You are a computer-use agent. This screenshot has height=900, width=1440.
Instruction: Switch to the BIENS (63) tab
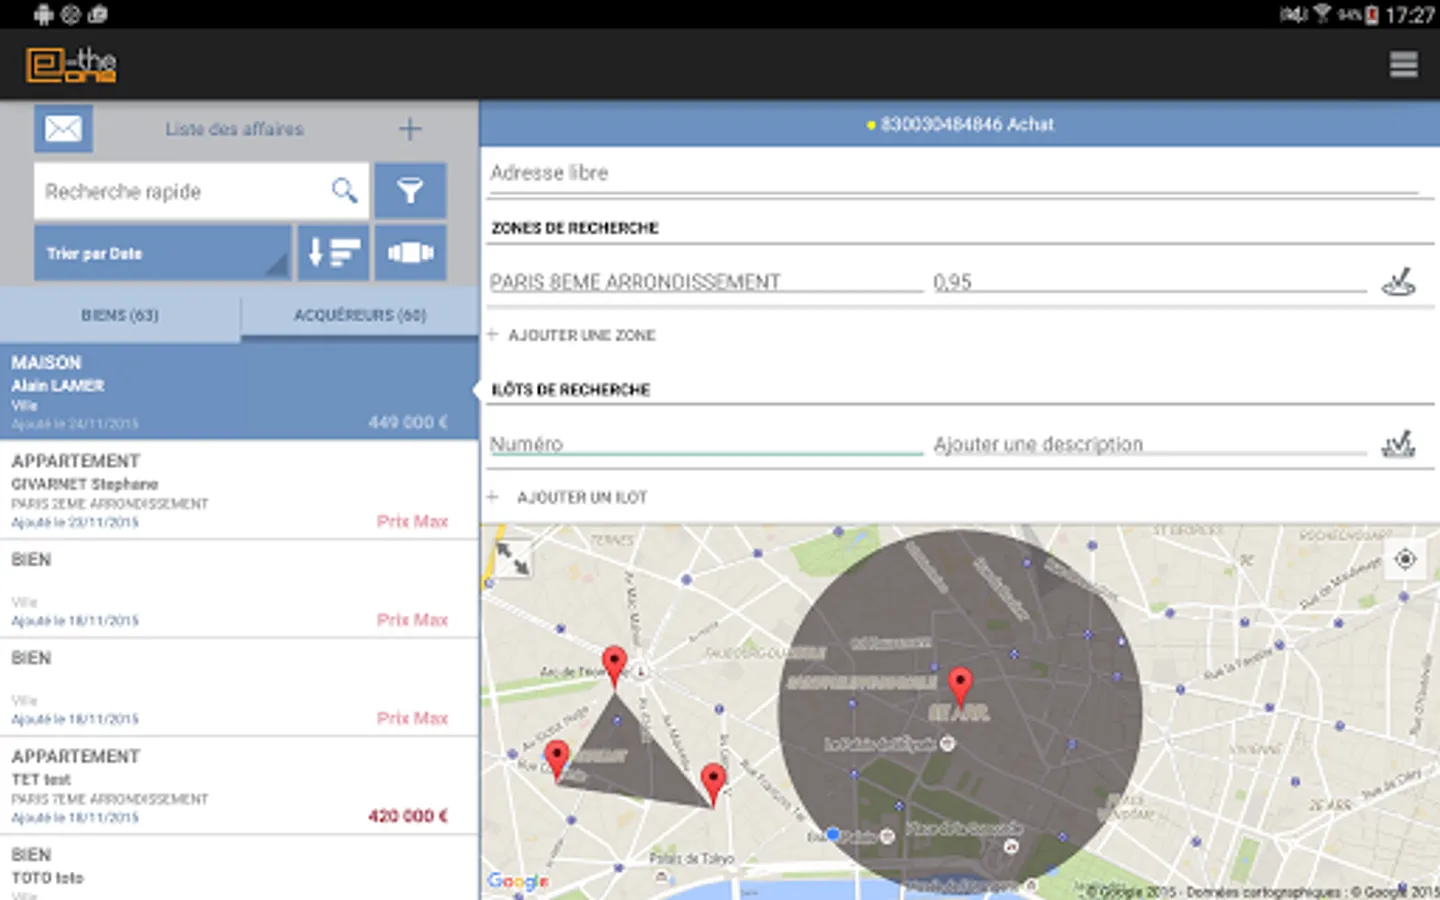tap(120, 315)
